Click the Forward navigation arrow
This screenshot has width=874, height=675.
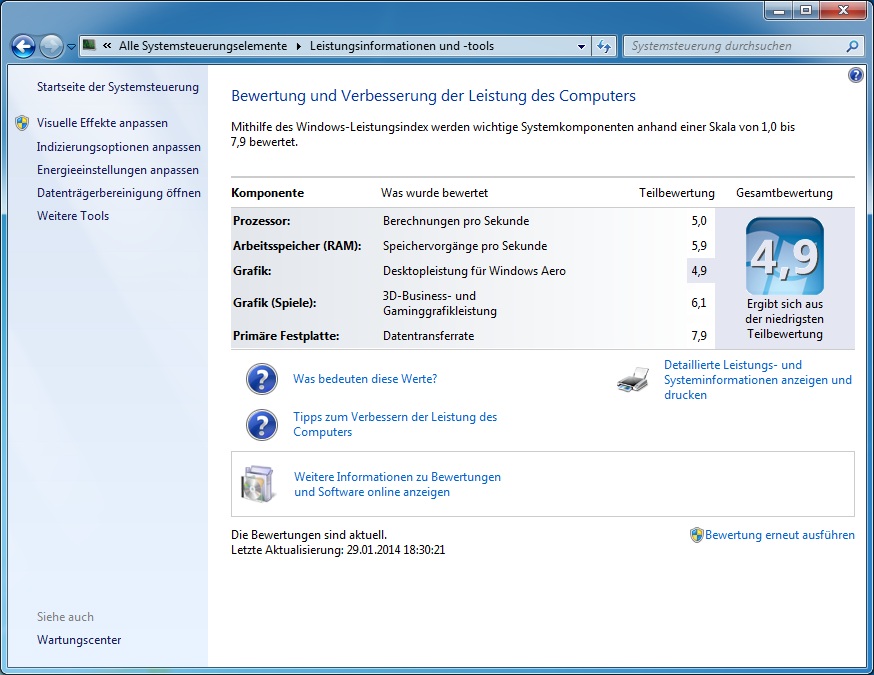51,46
